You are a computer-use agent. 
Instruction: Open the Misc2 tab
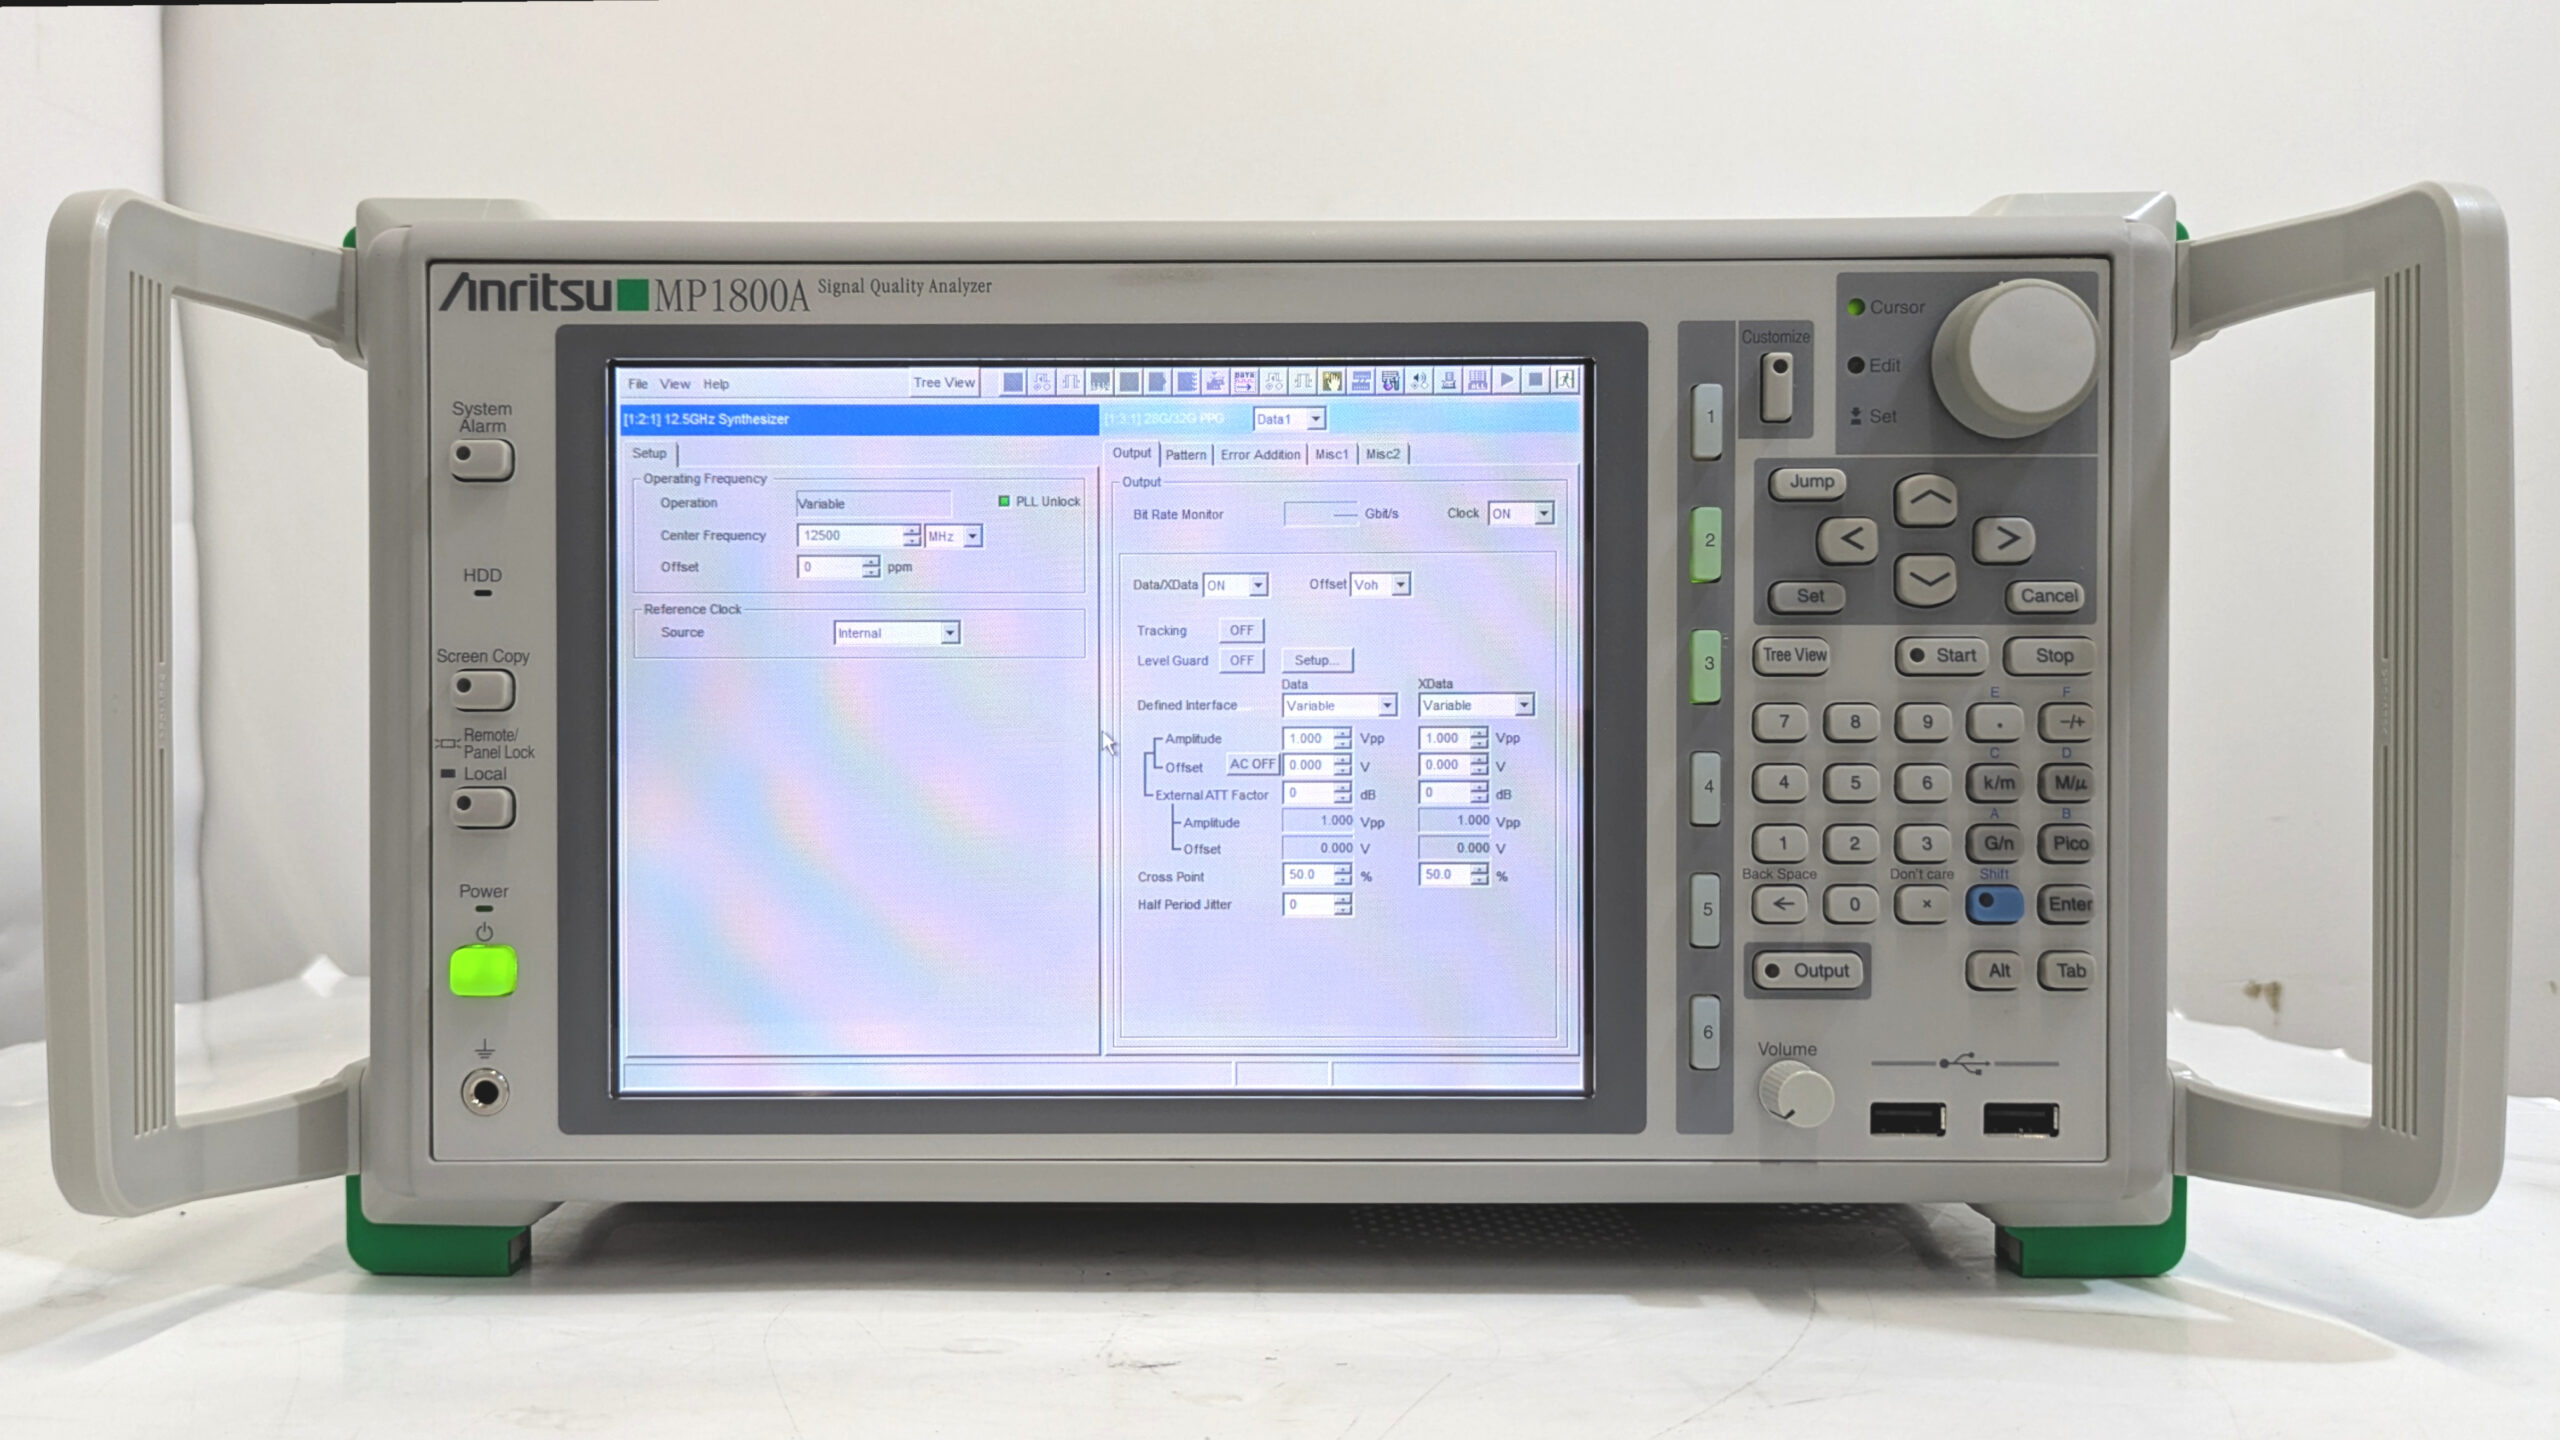coord(1383,455)
